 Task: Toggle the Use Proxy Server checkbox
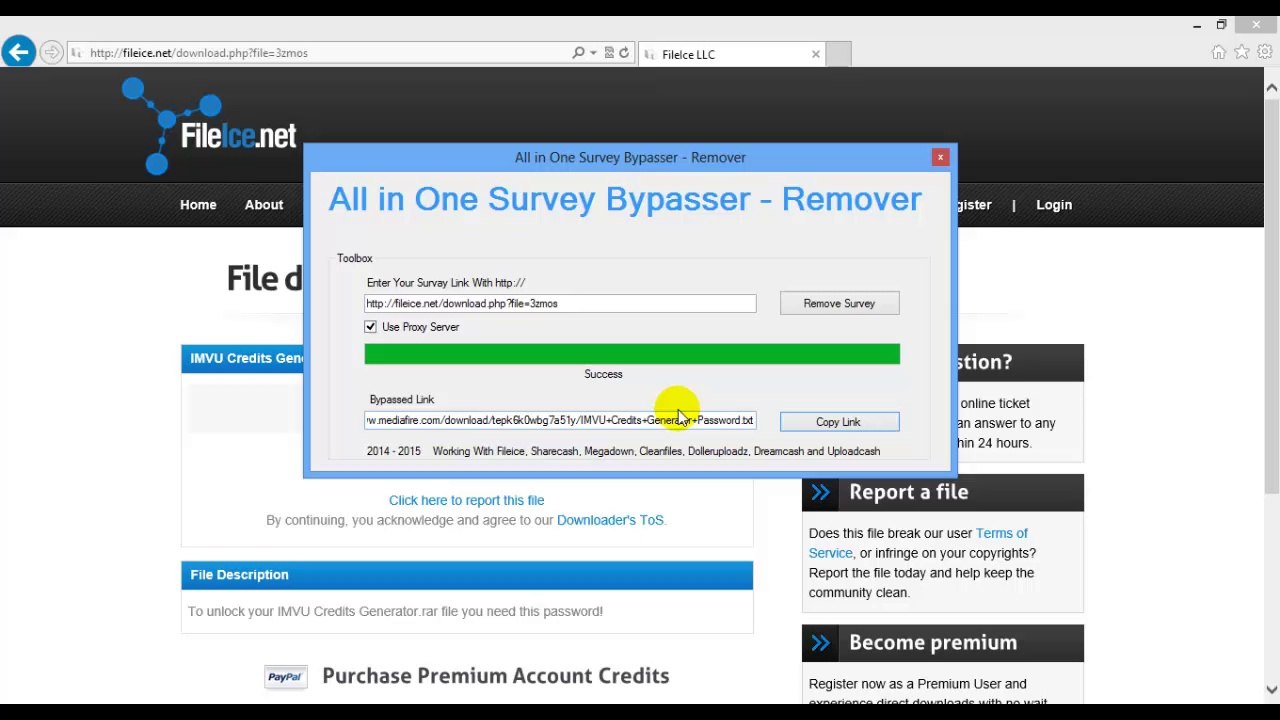coord(370,327)
